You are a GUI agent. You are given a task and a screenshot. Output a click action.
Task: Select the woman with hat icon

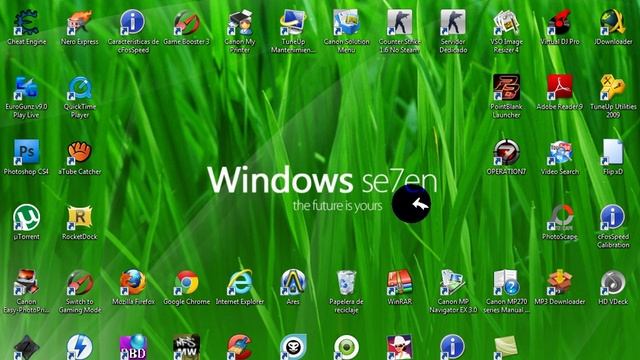[400, 347]
